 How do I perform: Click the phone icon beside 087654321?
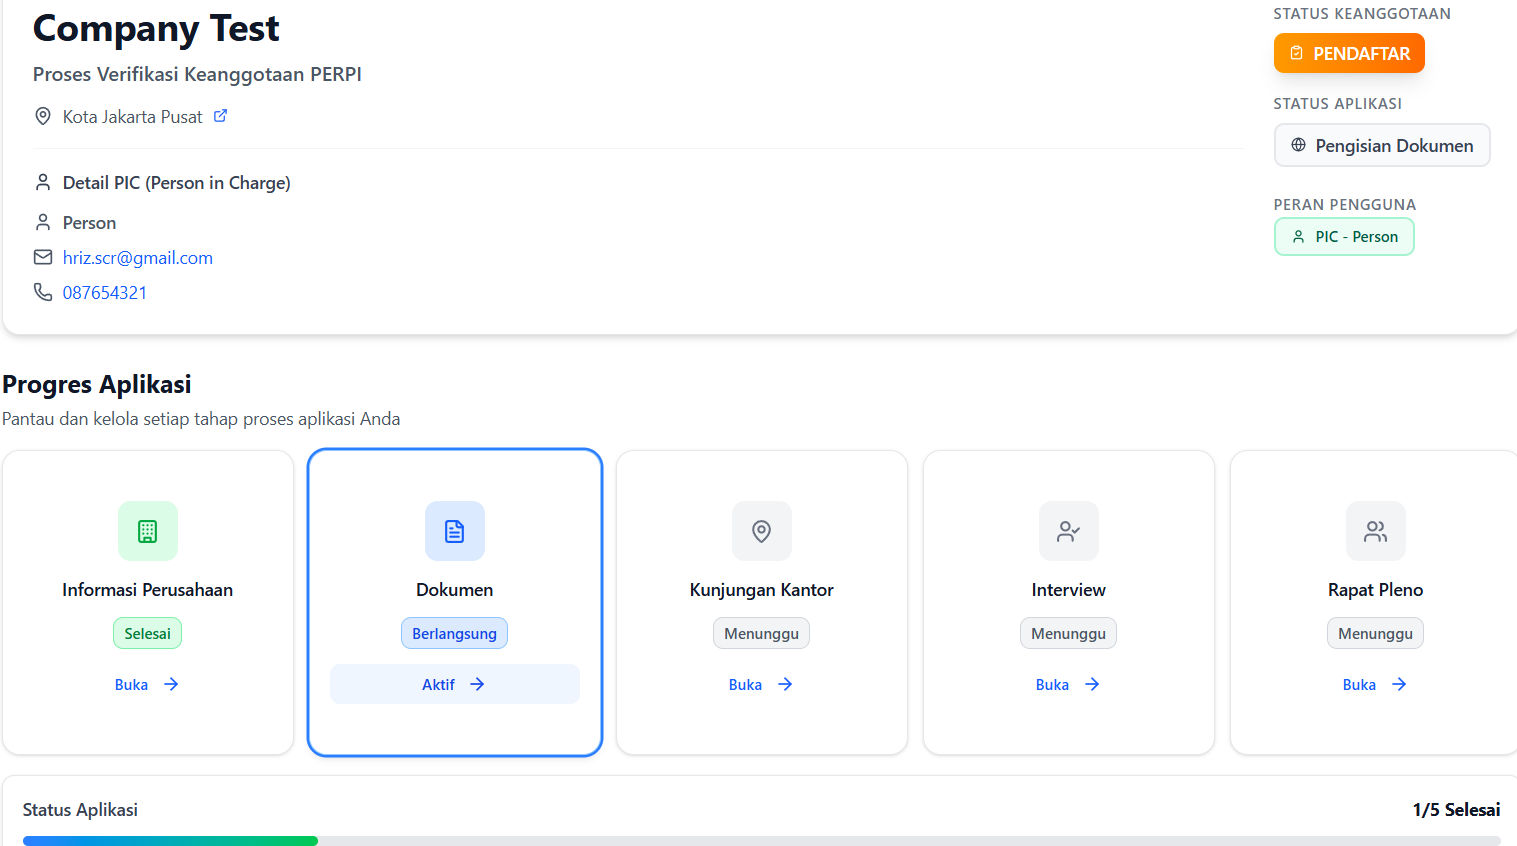[x=43, y=292]
